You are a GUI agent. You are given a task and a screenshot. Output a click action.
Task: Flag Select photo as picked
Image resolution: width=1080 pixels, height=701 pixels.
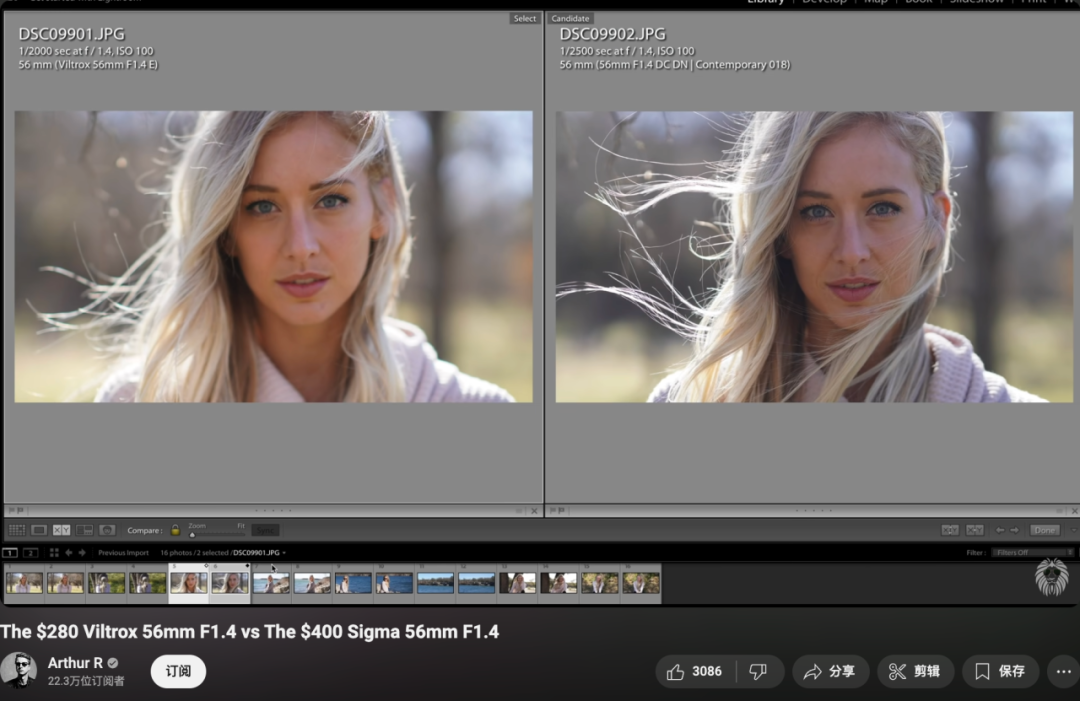pos(12,510)
